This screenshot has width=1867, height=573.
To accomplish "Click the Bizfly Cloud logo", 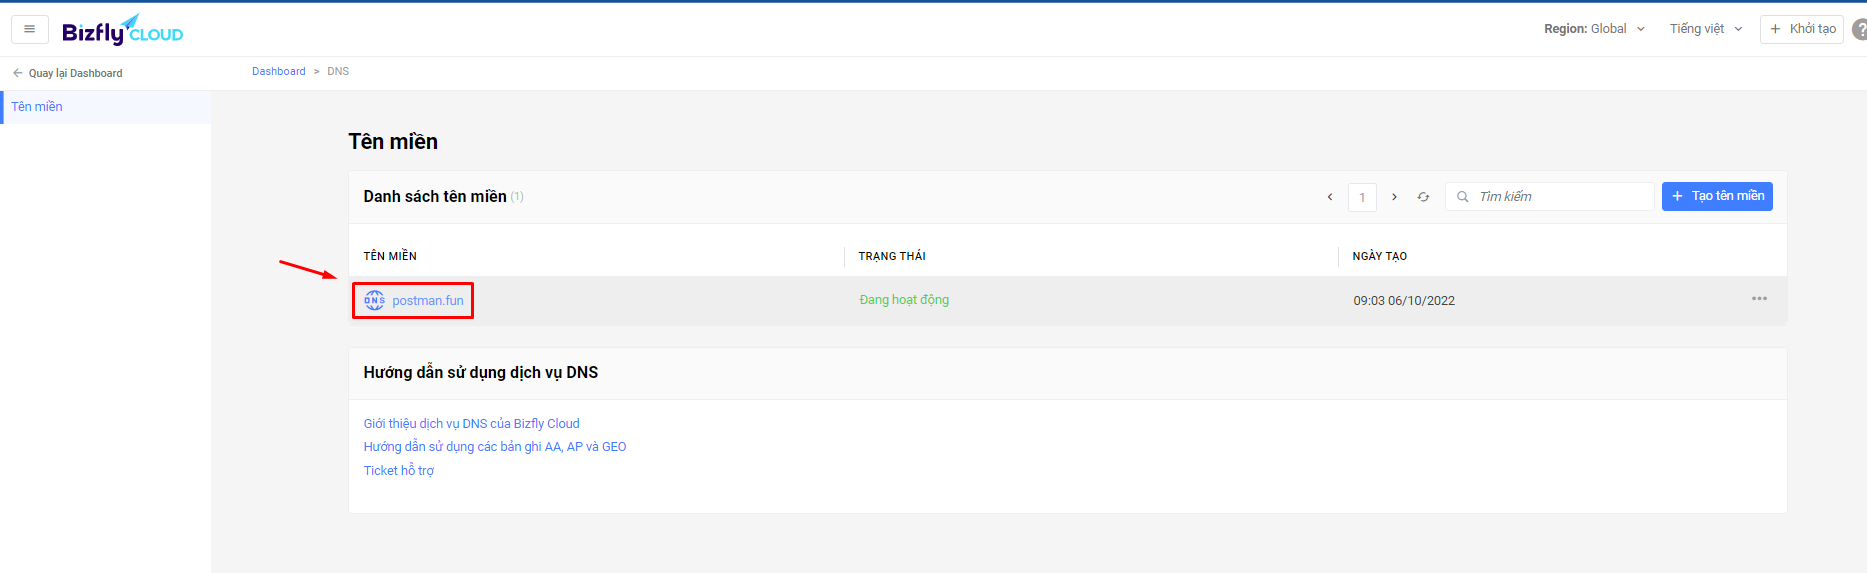I will click(122, 30).
